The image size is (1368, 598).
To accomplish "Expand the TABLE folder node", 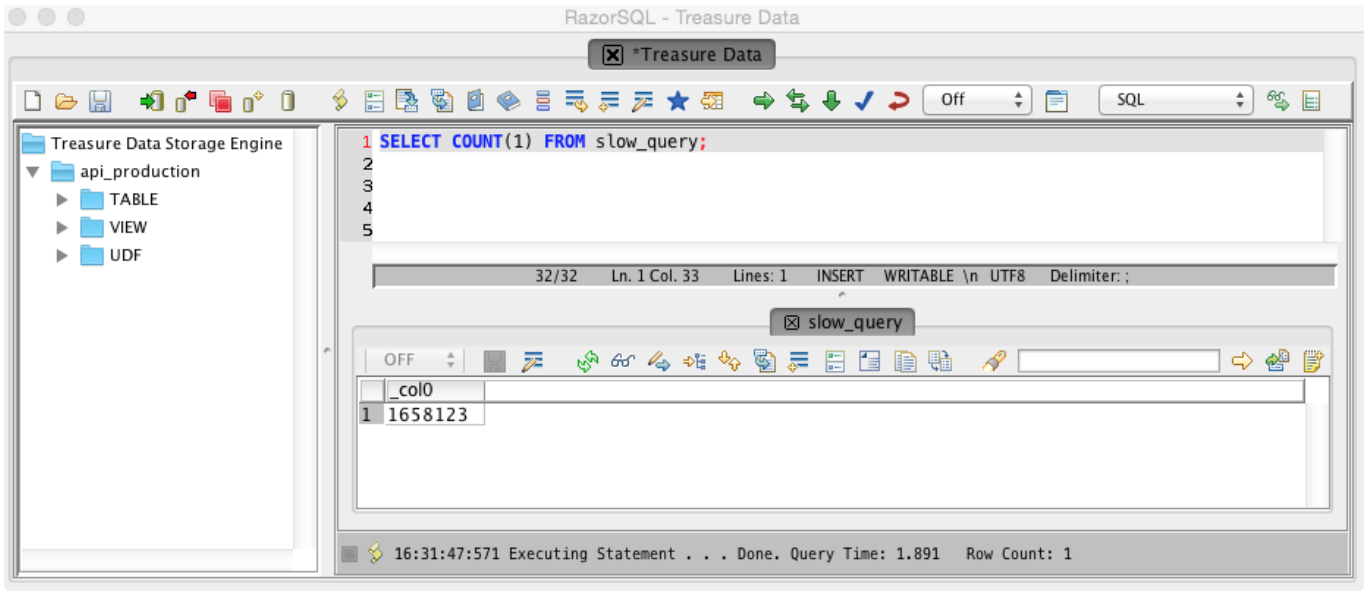I will (62, 200).
